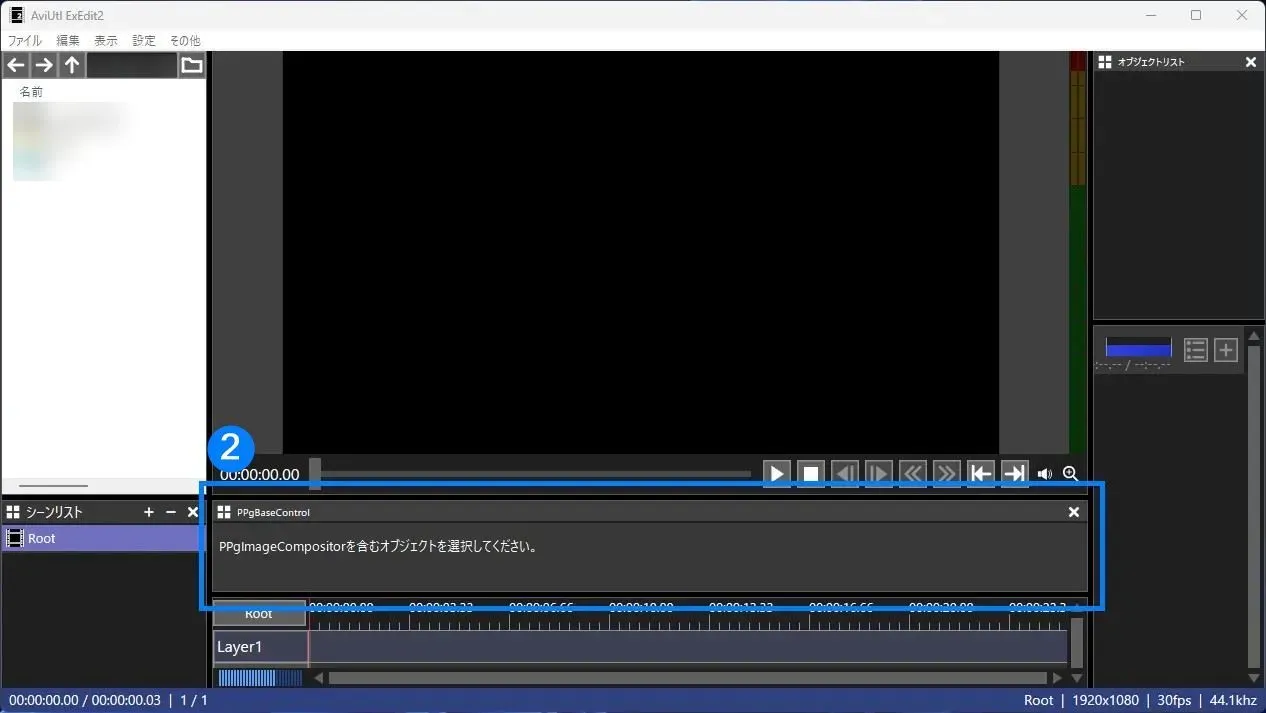Open the その他 menu
Screen dimensions: 1266x713
pos(185,41)
